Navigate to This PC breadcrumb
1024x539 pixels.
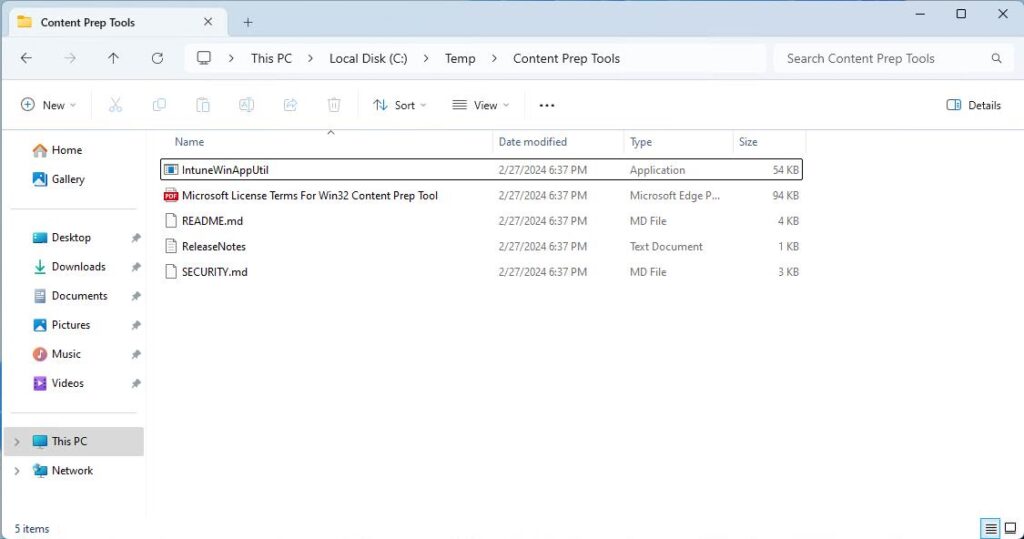click(271, 58)
